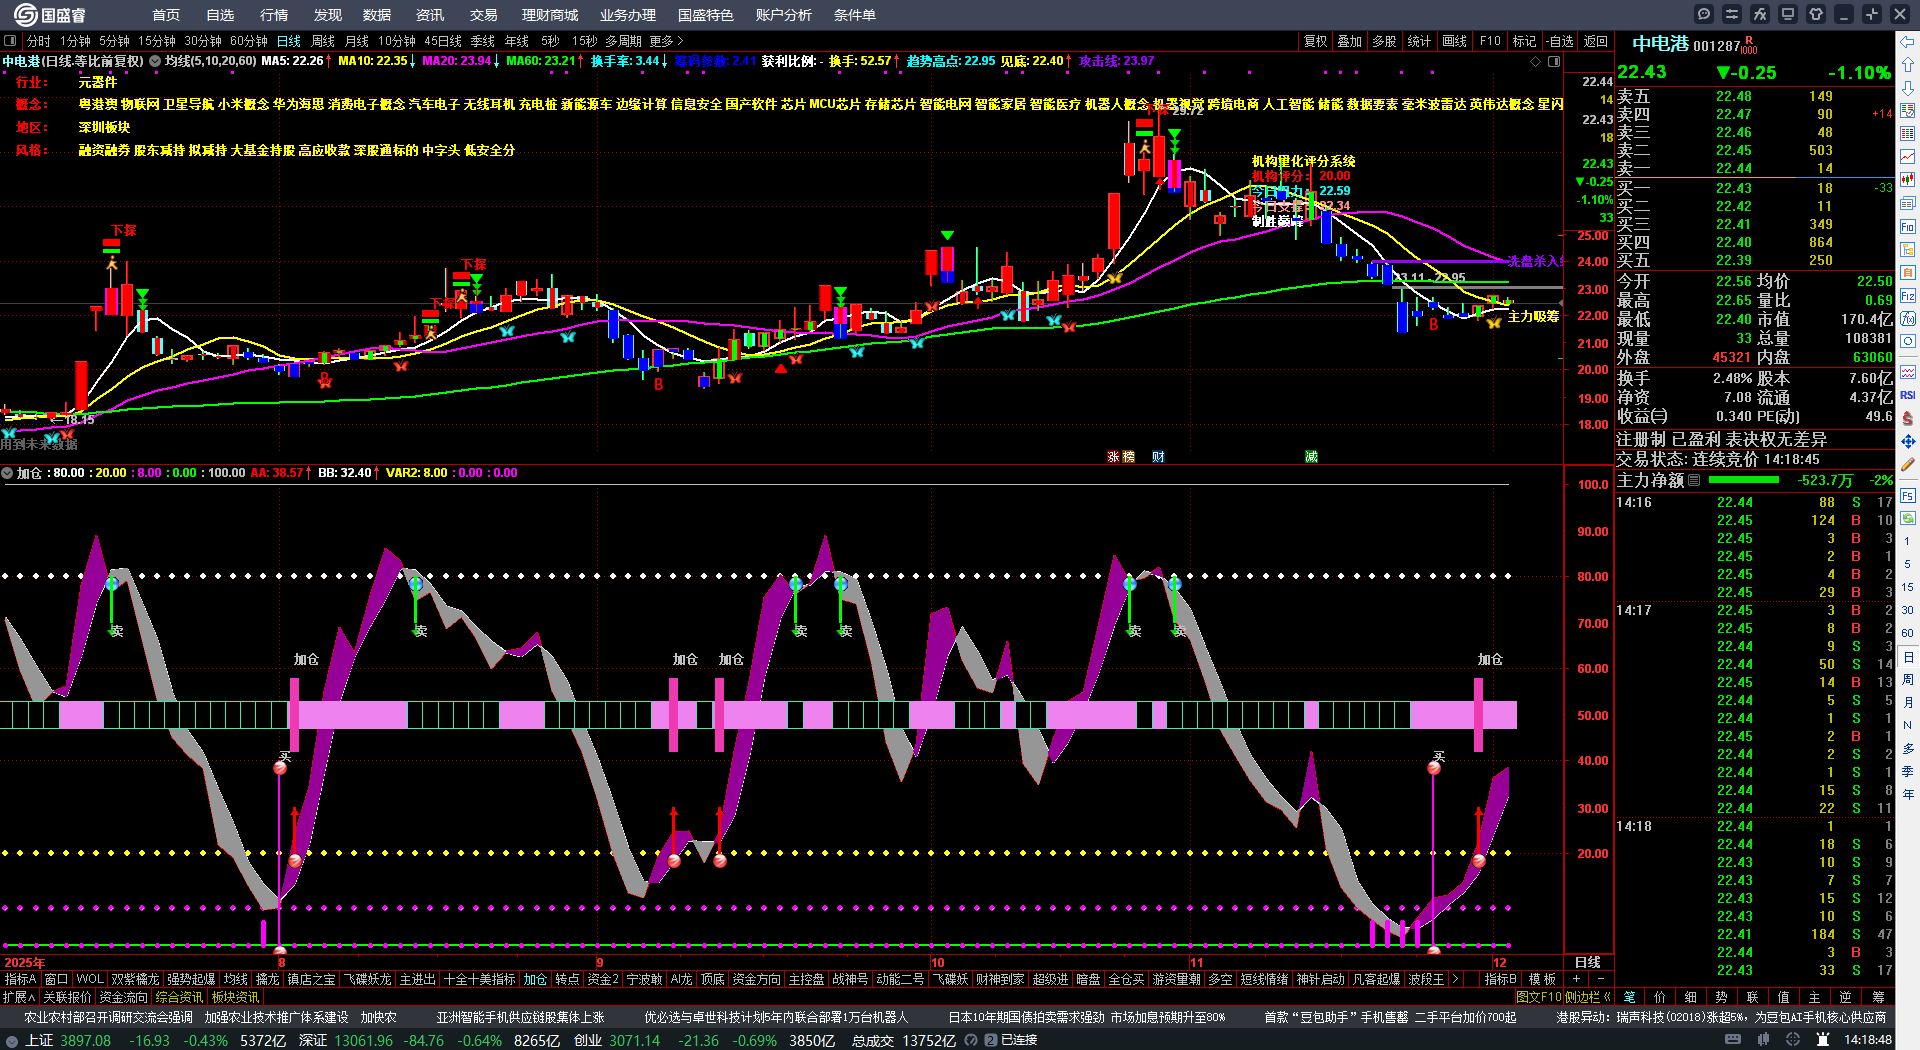Click the 日线 label below price axis
This screenshot has width=1920, height=1050.
(x=1588, y=962)
